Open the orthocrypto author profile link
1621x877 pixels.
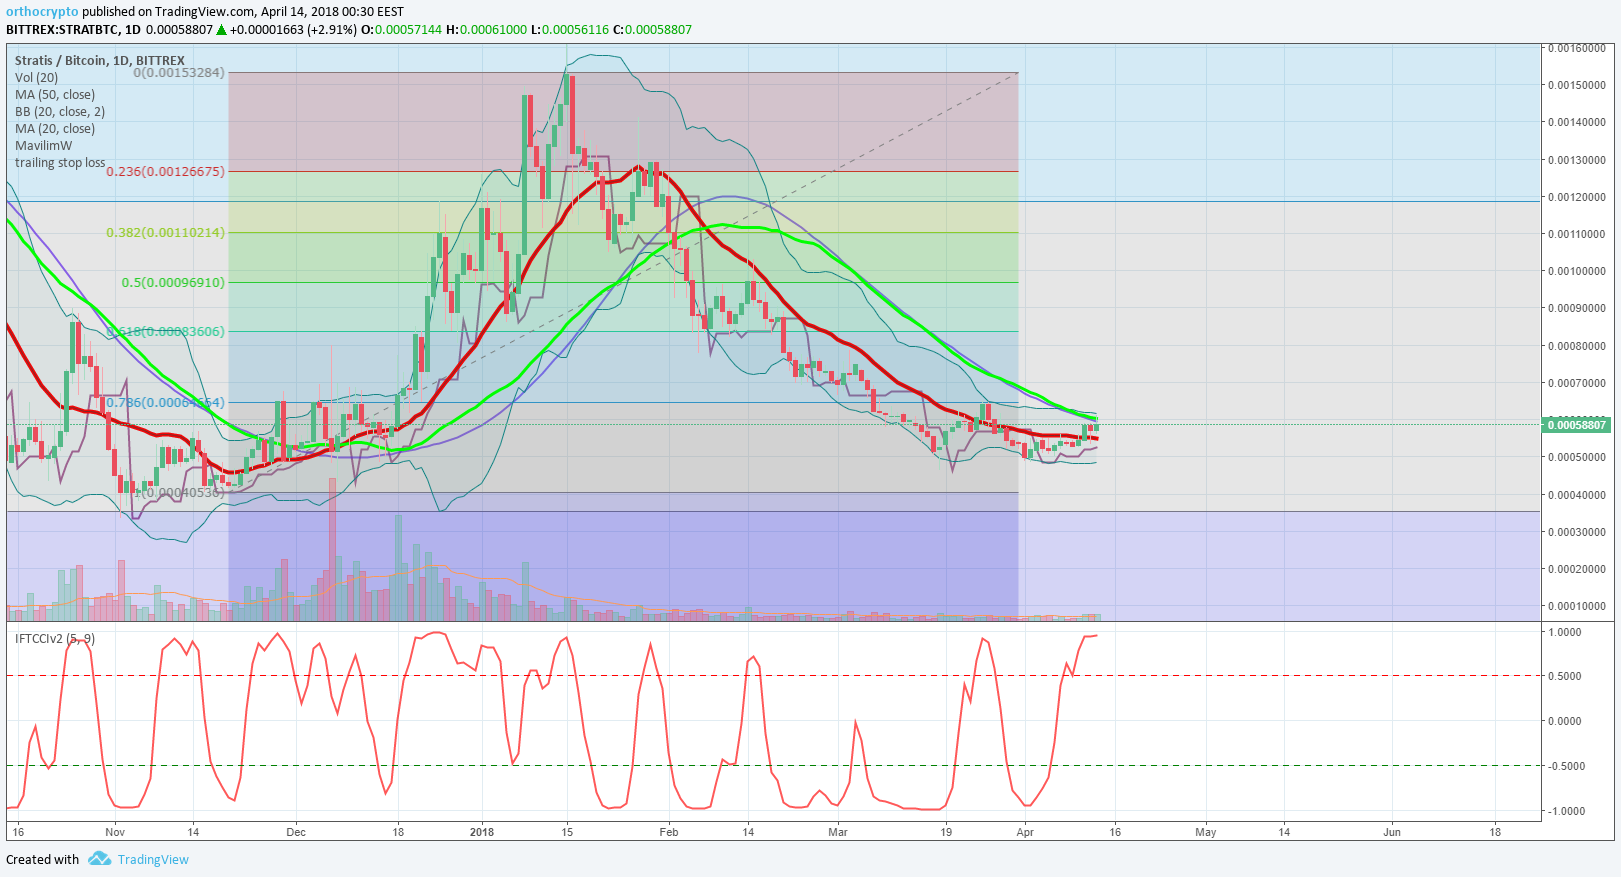point(42,12)
